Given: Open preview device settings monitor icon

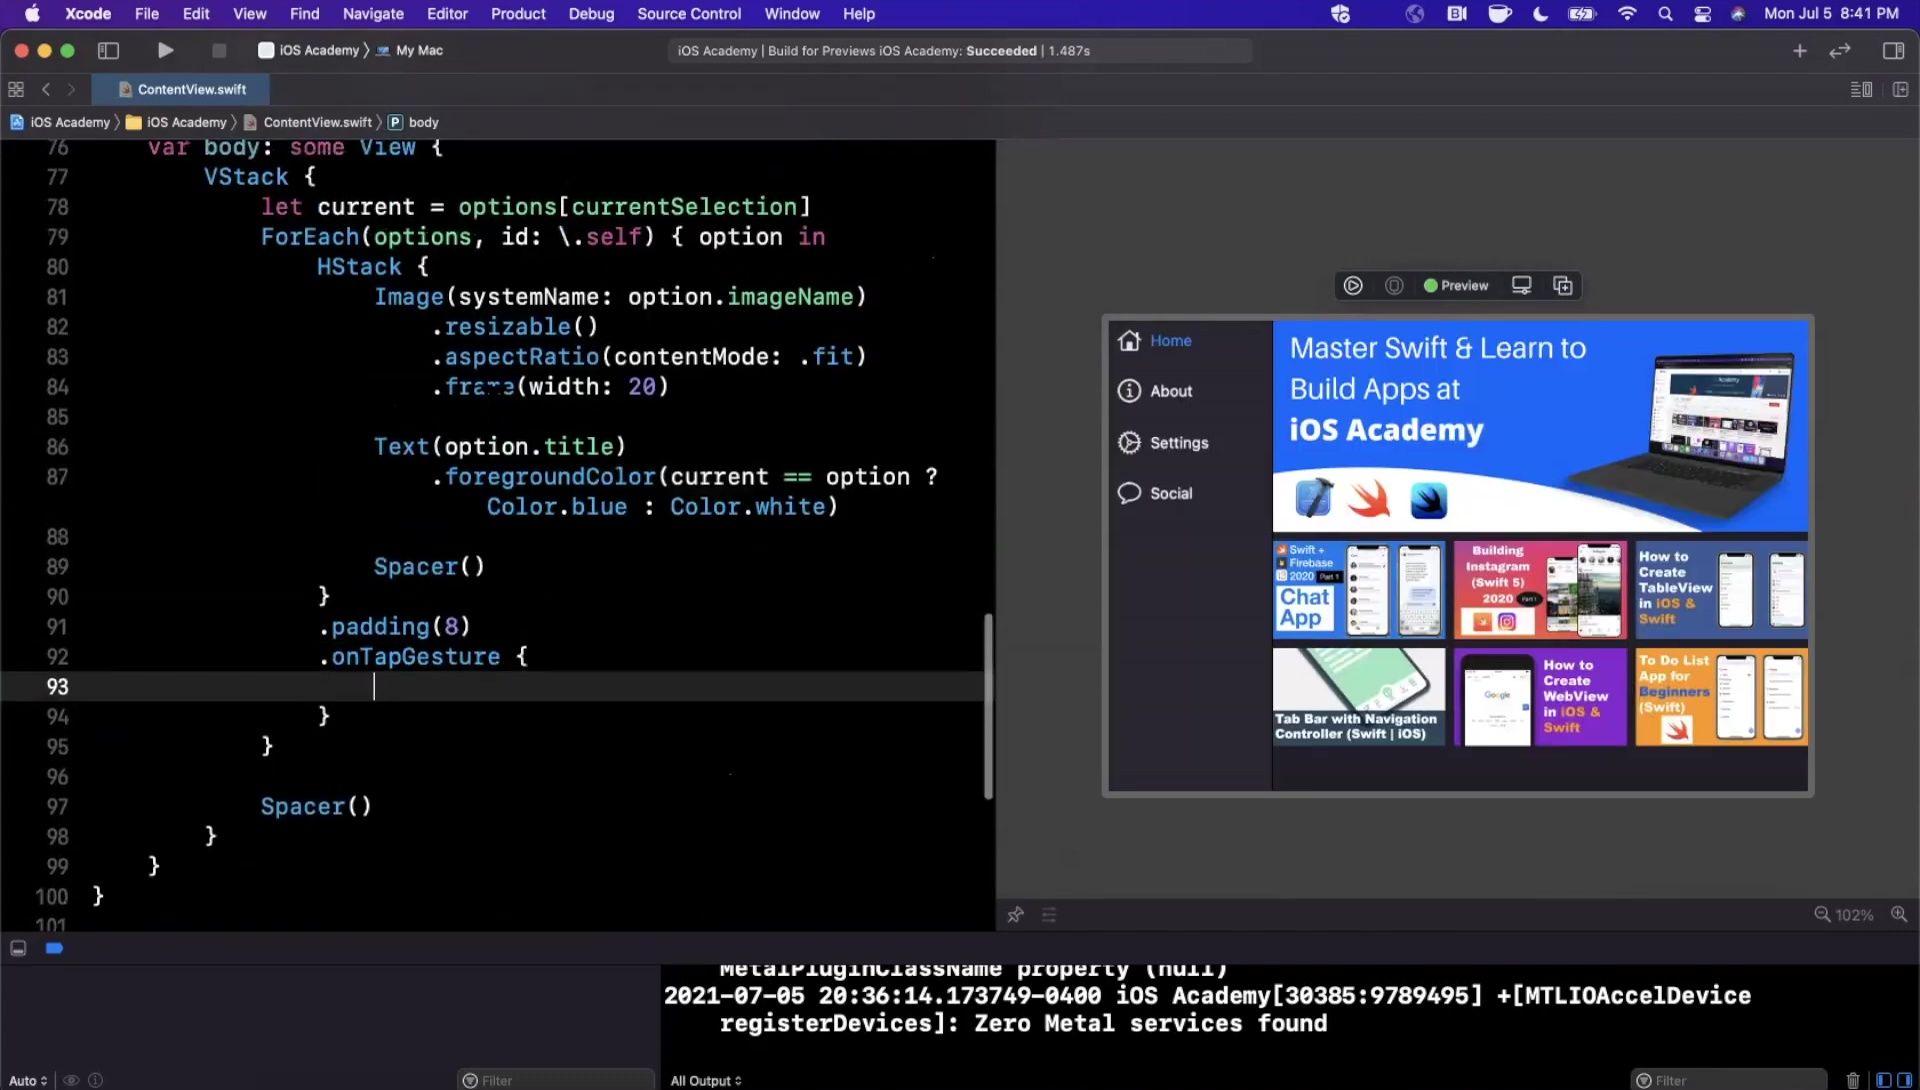Looking at the screenshot, I should [1521, 286].
